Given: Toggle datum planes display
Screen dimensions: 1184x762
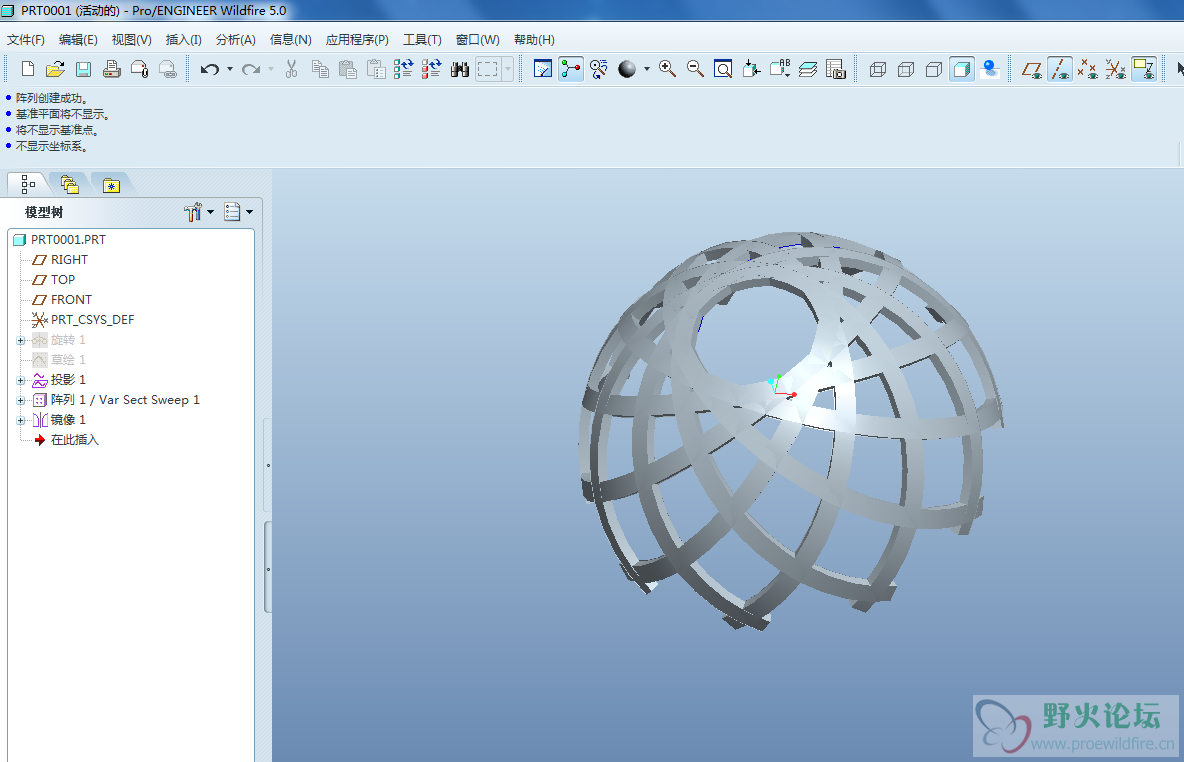Looking at the screenshot, I should pyautogui.click(x=1031, y=69).
